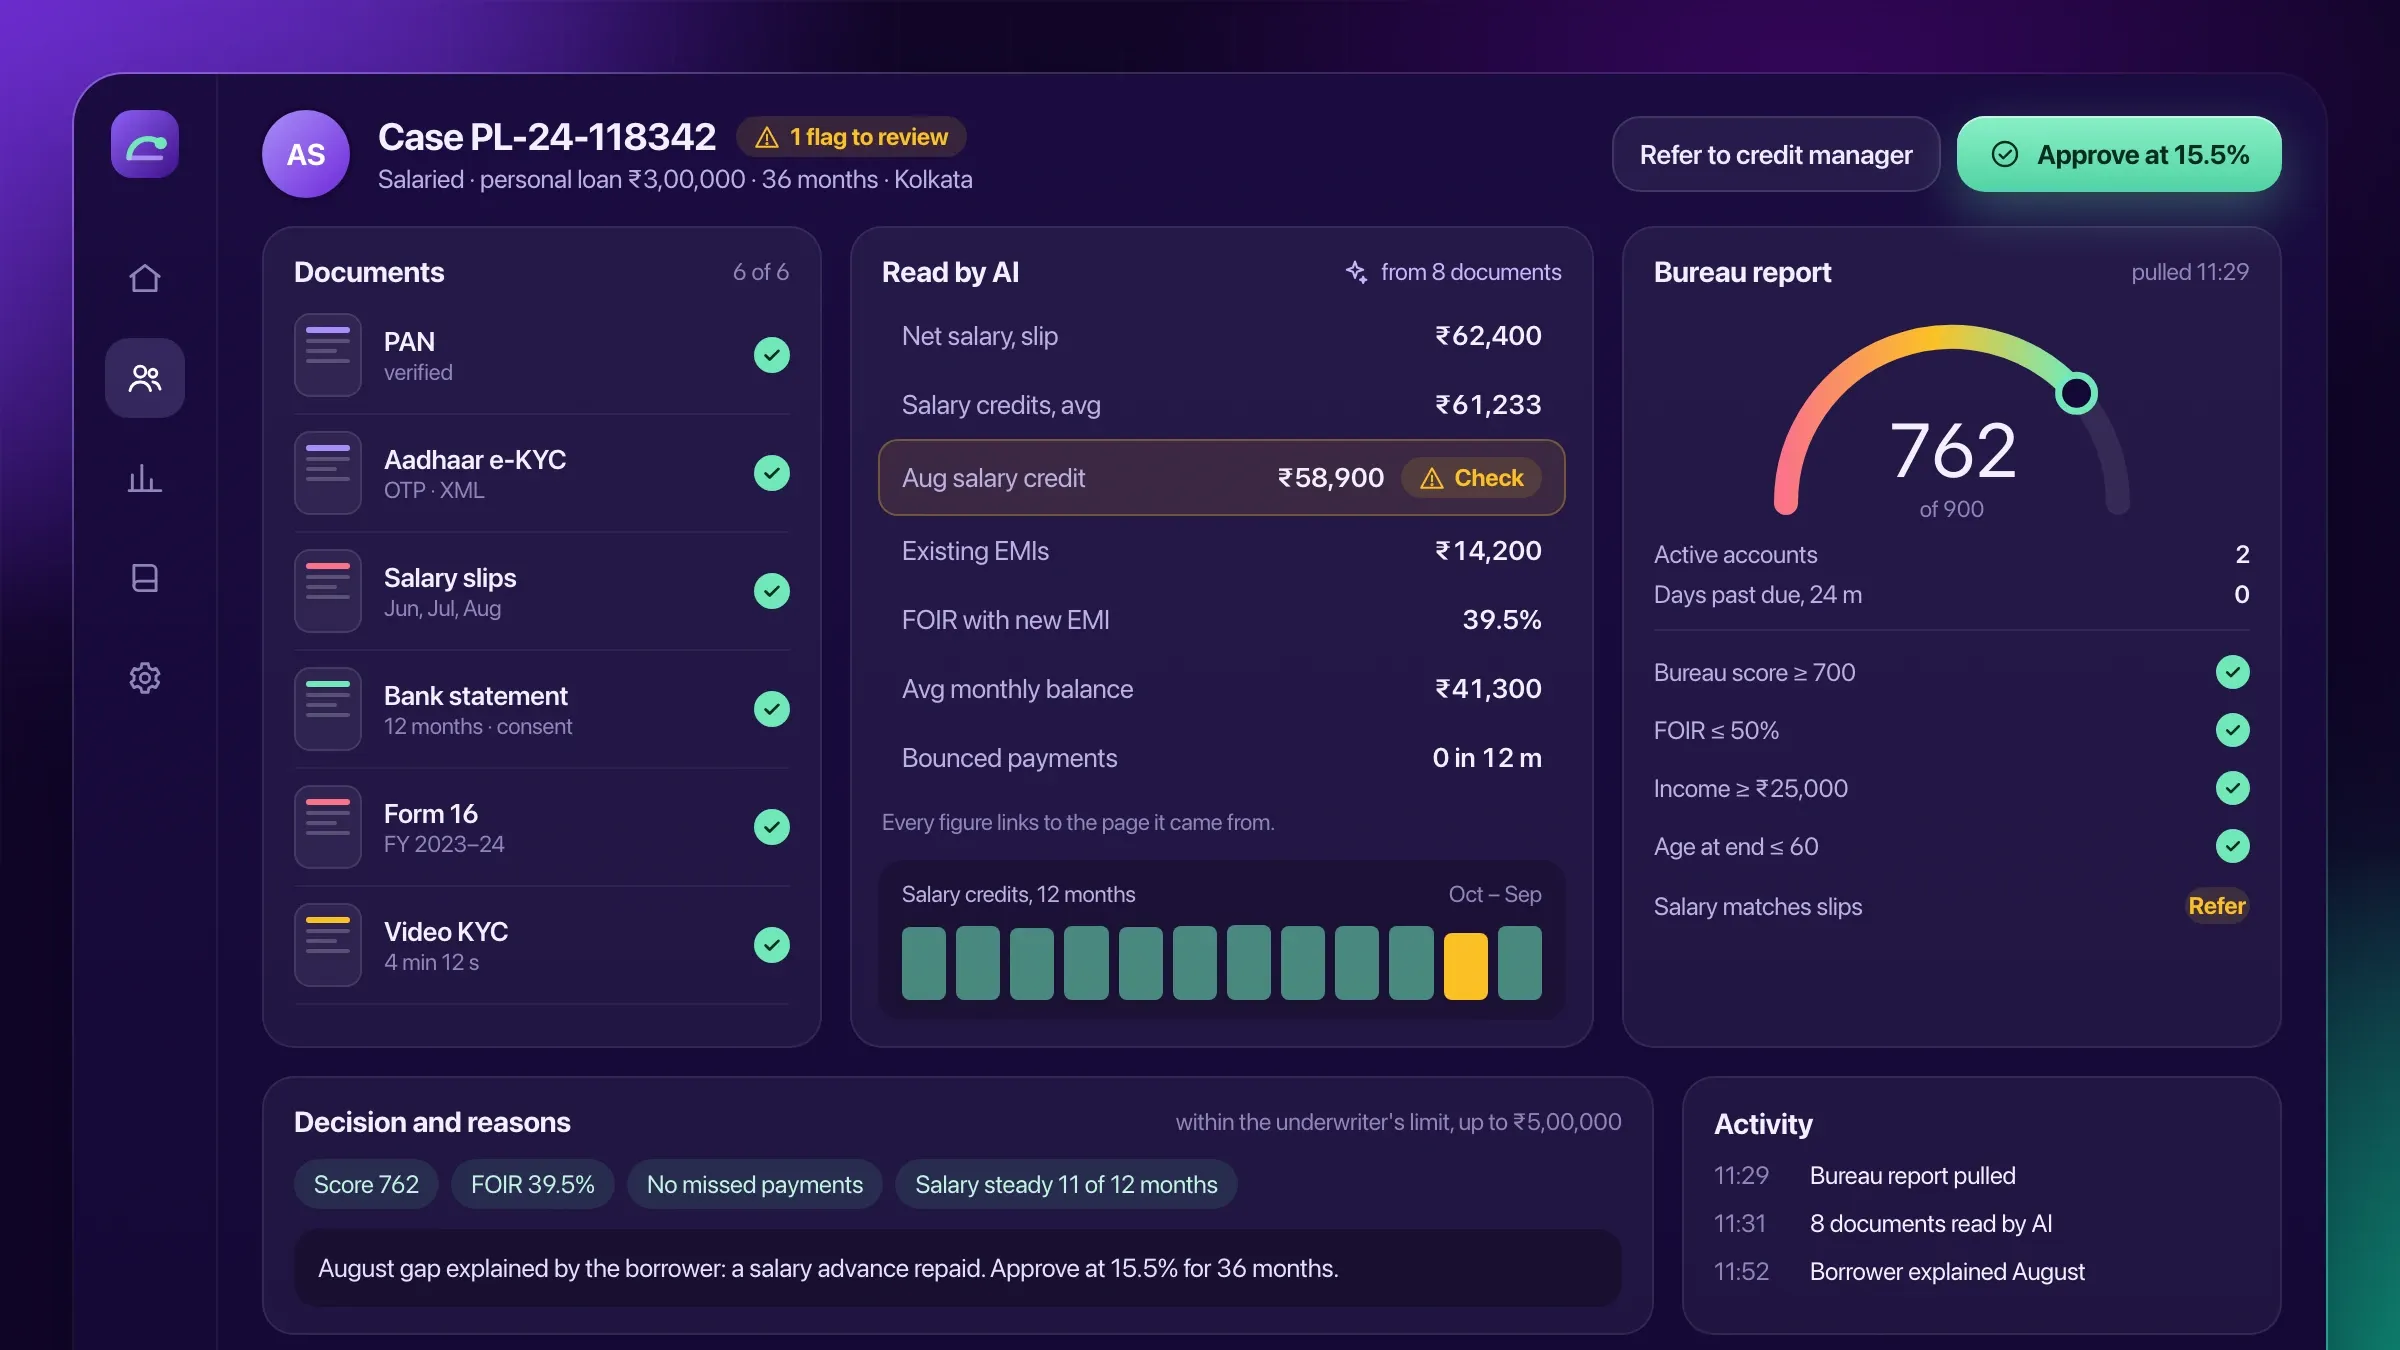This screenshot has width=2400, height=1350.
Task: Click the Bounced payments 0 in 12 m row
Action: (1221, 758)
